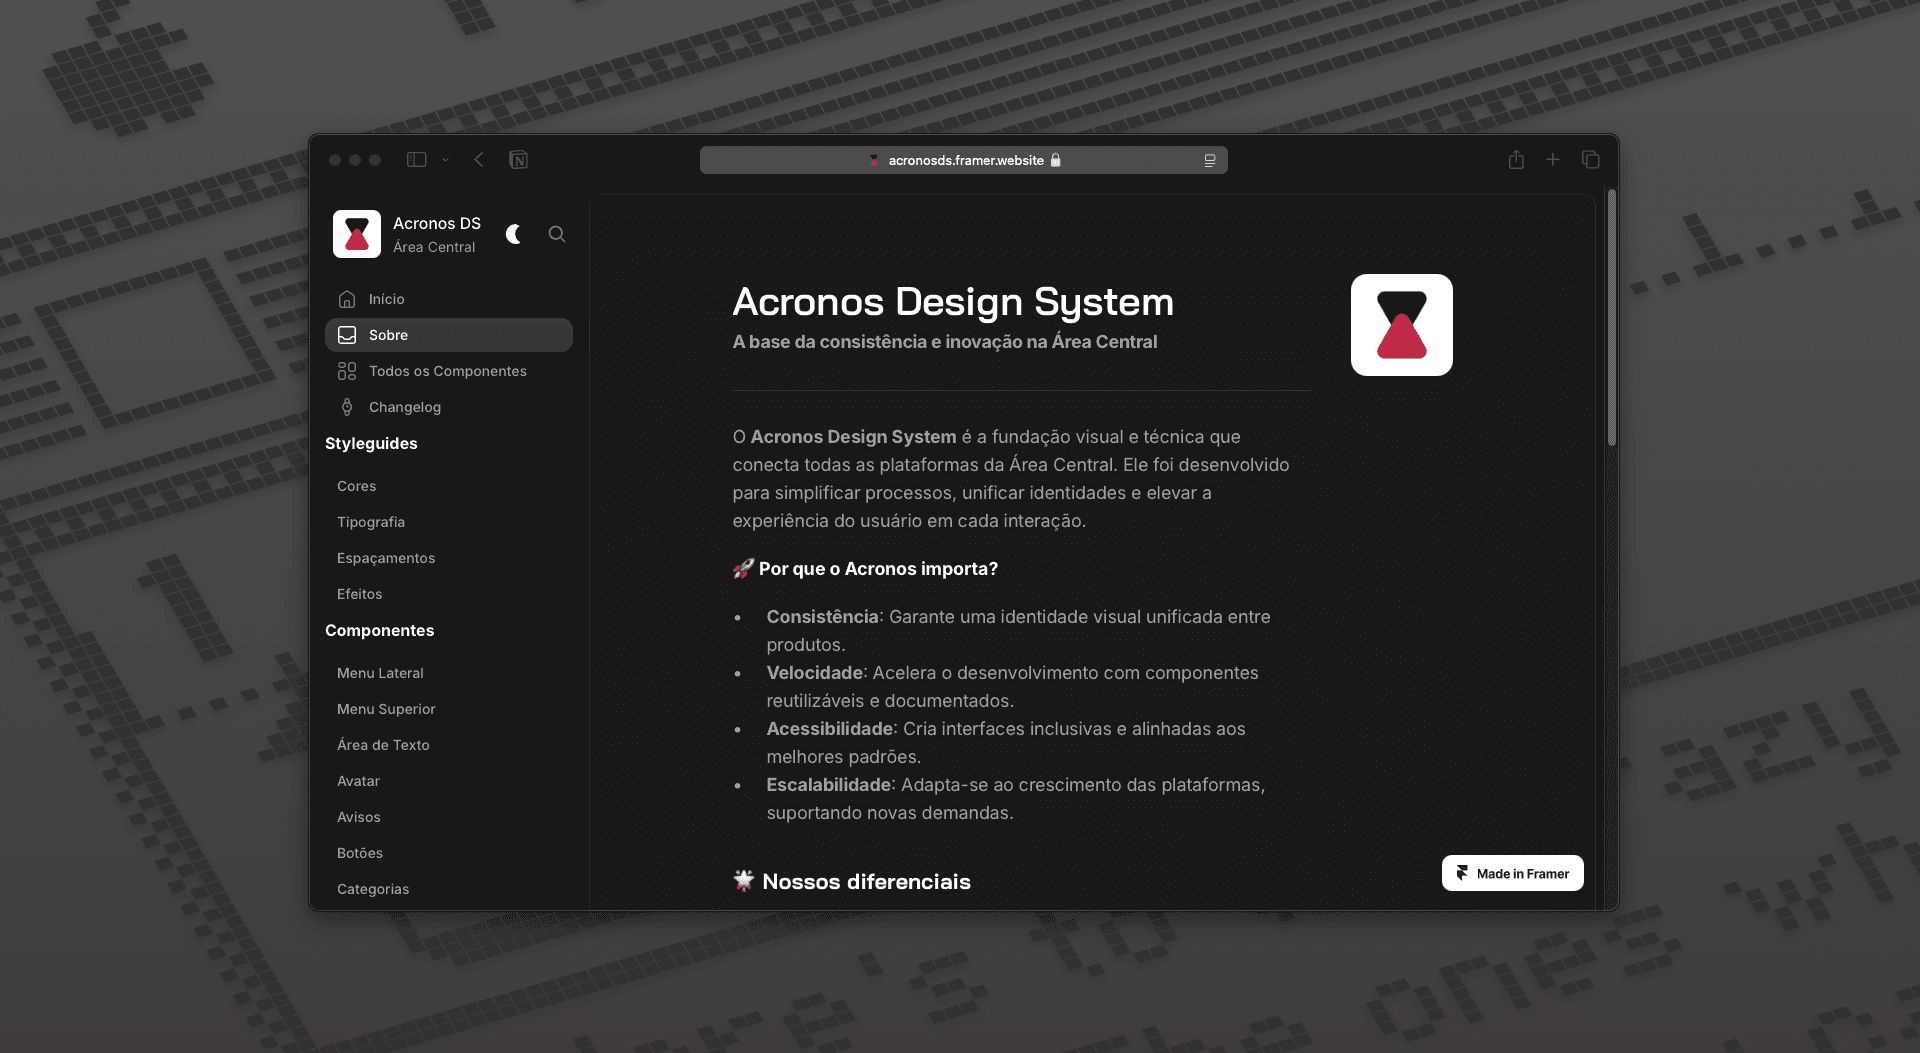Open the reader view icon in address bar
The width and height of the screenshot is (1920, 1053).
coord(1210,160)
